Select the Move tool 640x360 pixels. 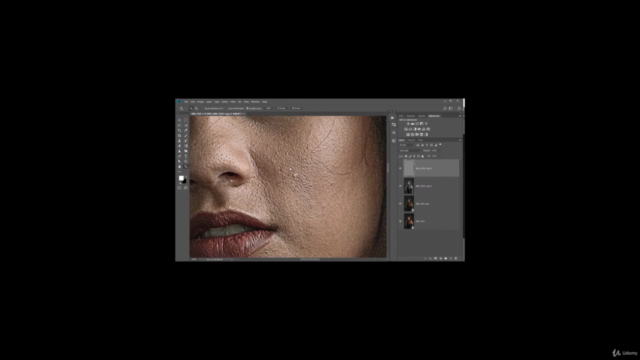180,120
